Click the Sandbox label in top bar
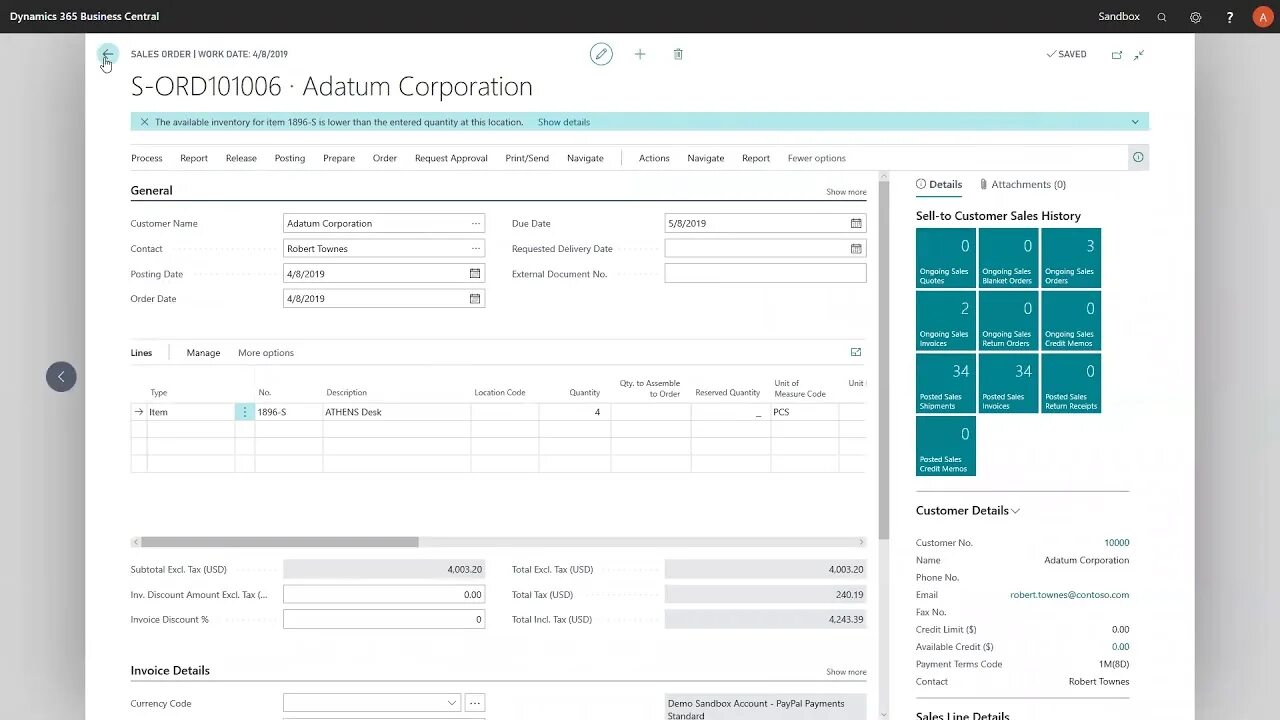Screen dimensions: 1280x720 pos(1119,17)
